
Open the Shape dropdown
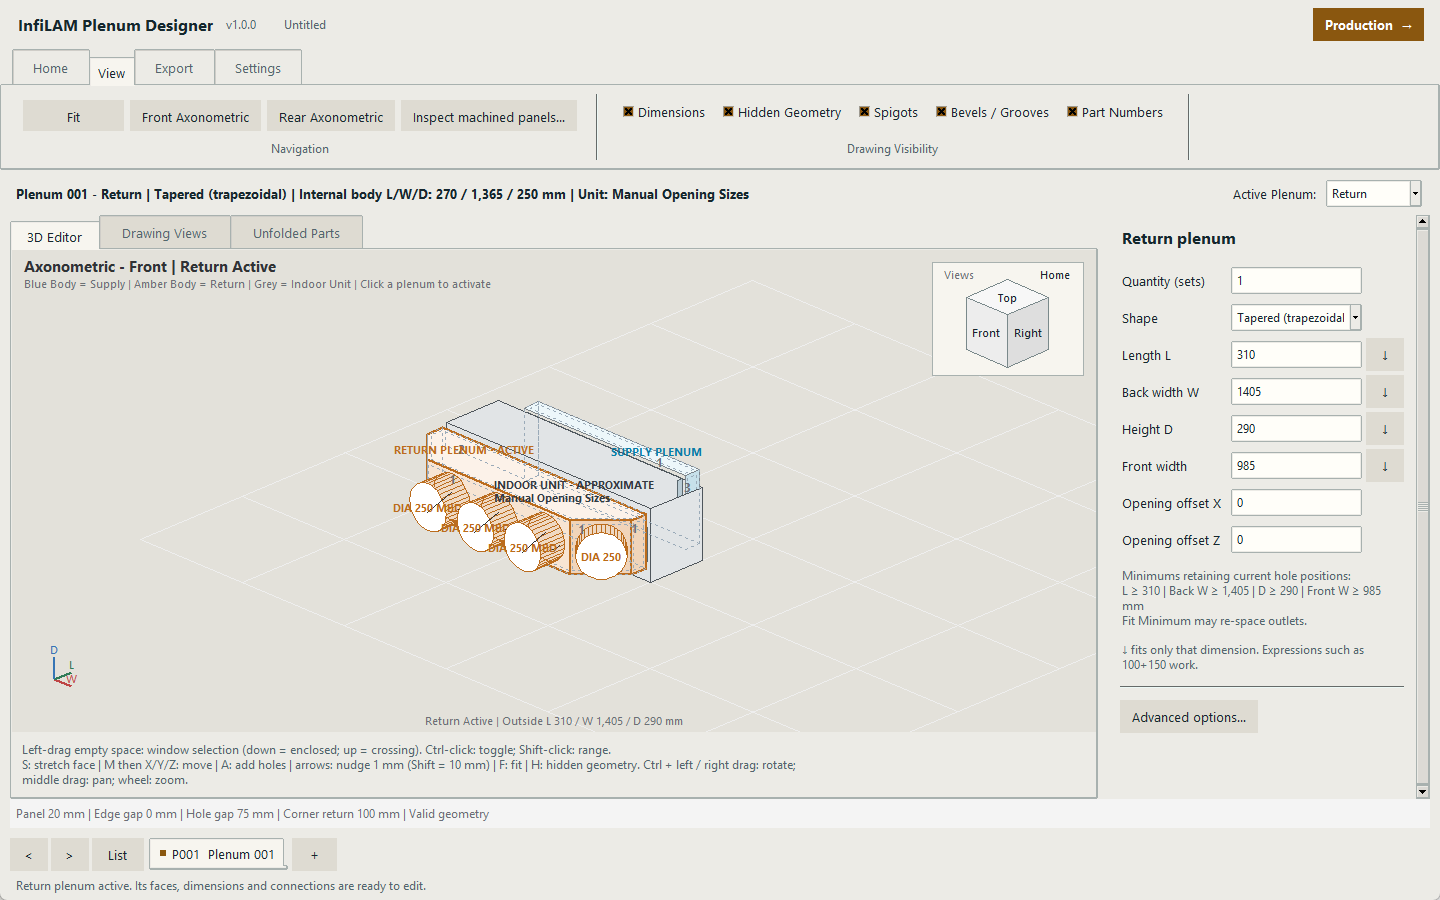(x=1296, y=318)
